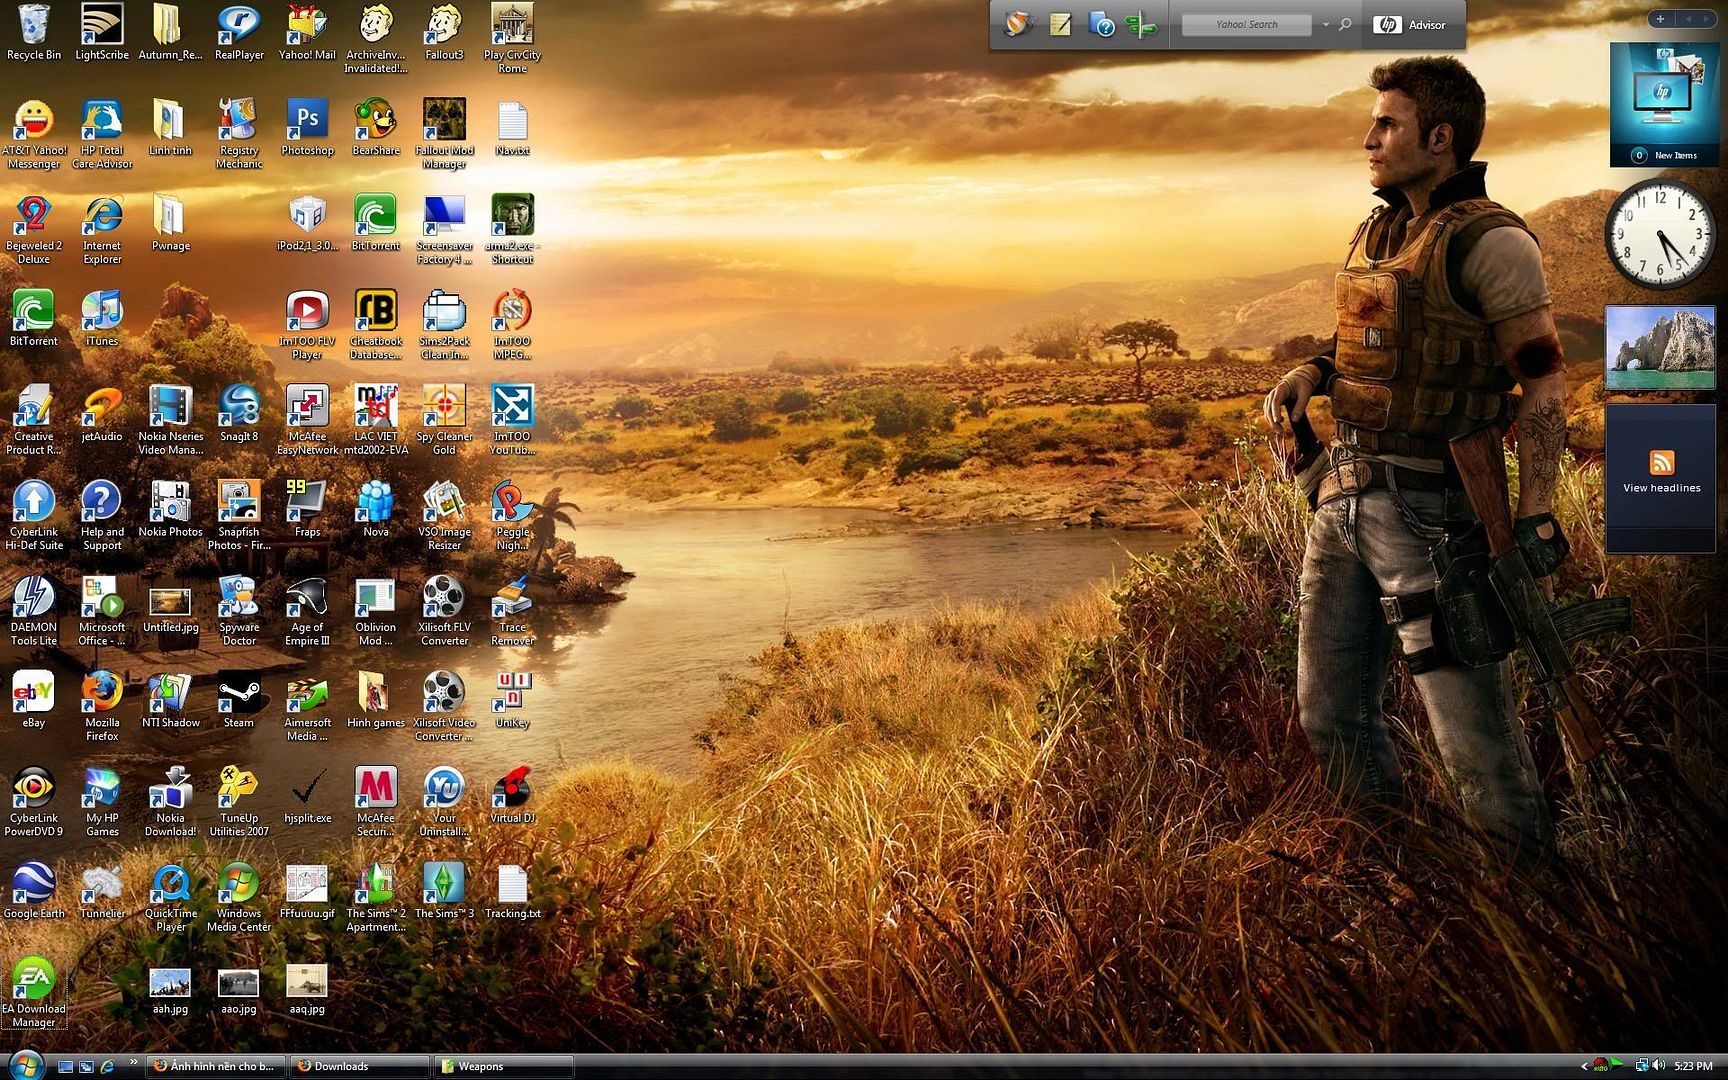Open the Cheatbook Database icon
The height and width of the screenshot is (1080, 1728).
(x=376, y=324)
